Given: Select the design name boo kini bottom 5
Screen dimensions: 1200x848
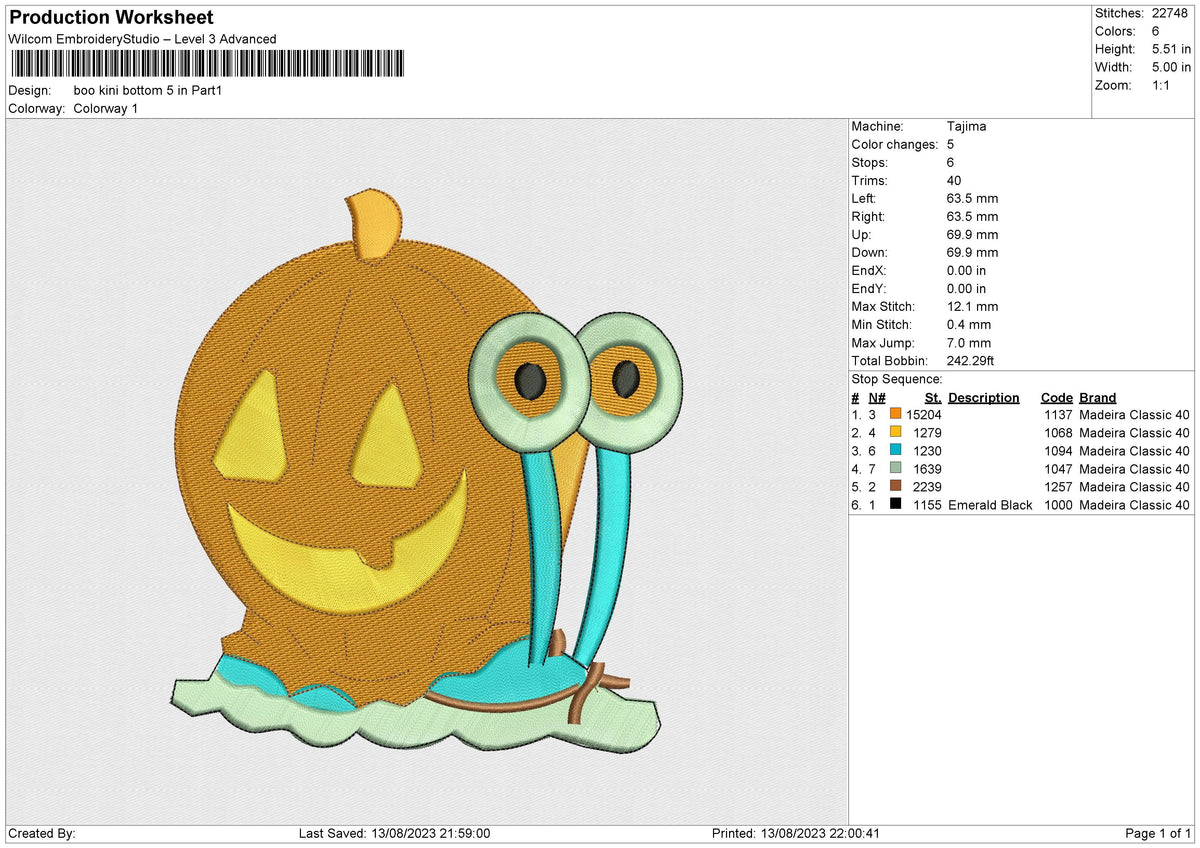Looking at the screenshot, I should pyautogui.click(x=147, y=90).
